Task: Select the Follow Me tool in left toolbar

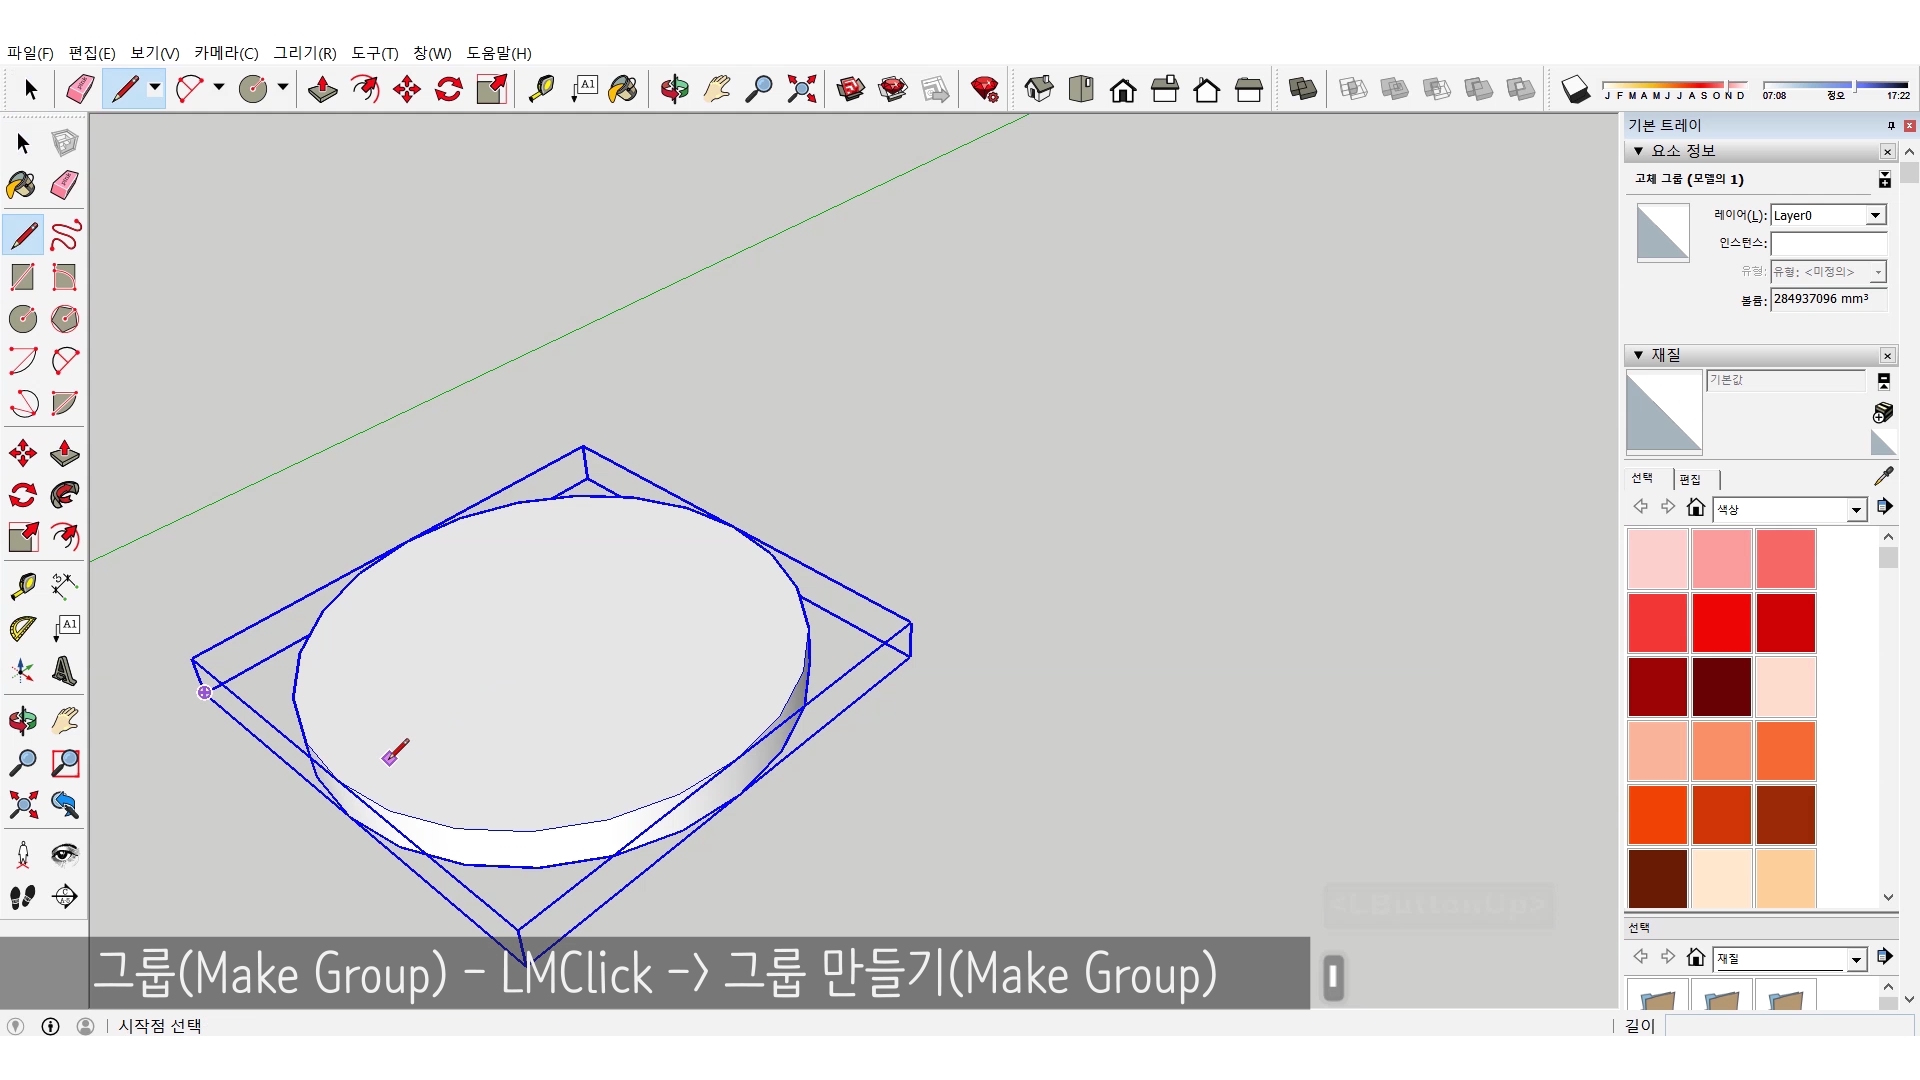Action: pos(65,495)
